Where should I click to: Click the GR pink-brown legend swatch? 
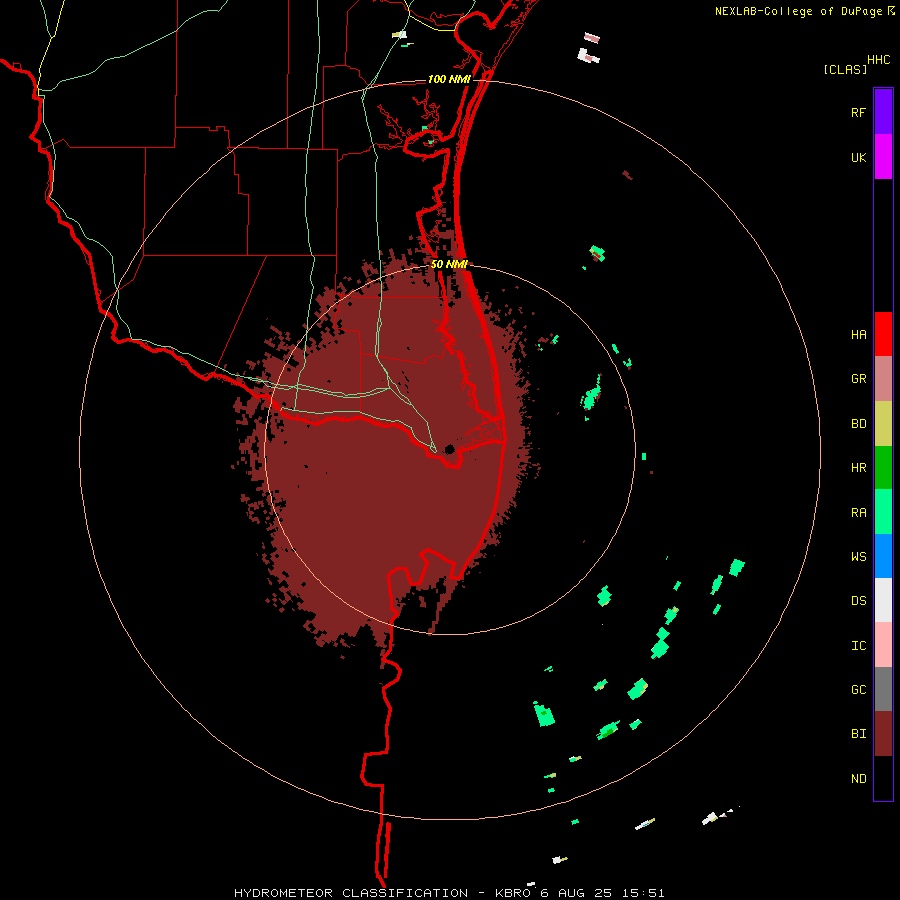(883, 379)
